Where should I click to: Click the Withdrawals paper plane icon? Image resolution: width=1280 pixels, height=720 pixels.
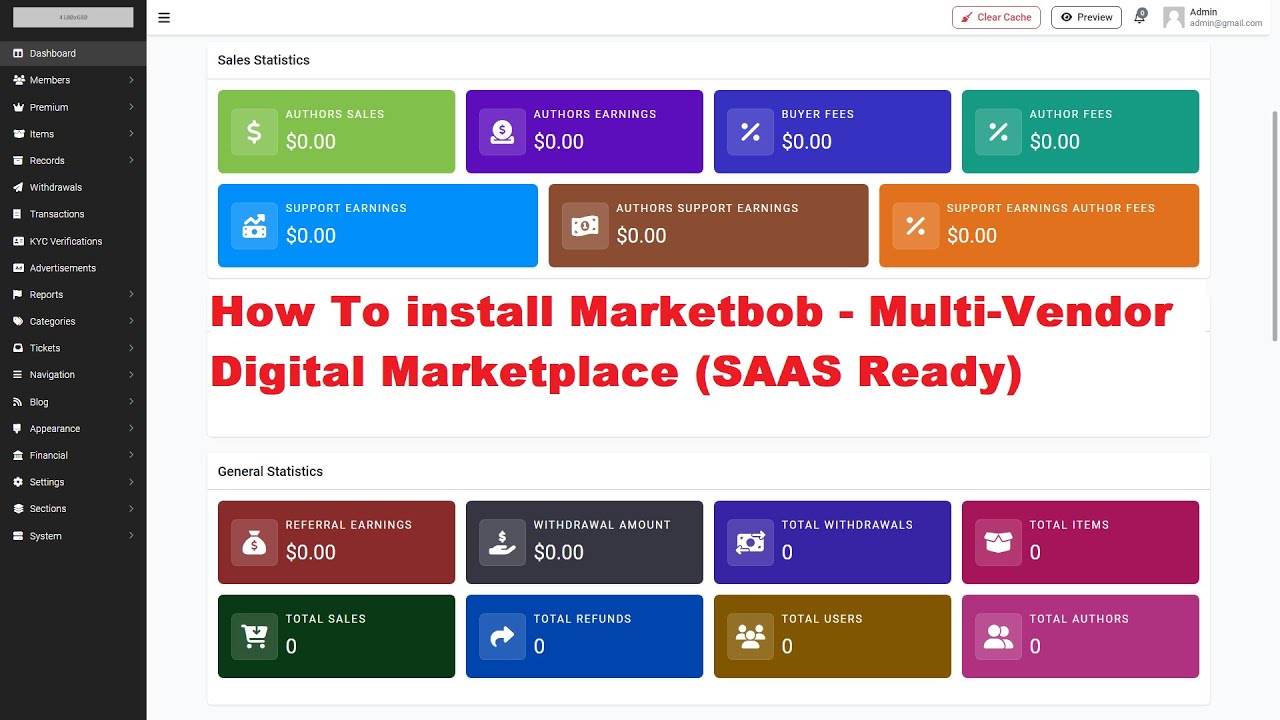(18, 187)
